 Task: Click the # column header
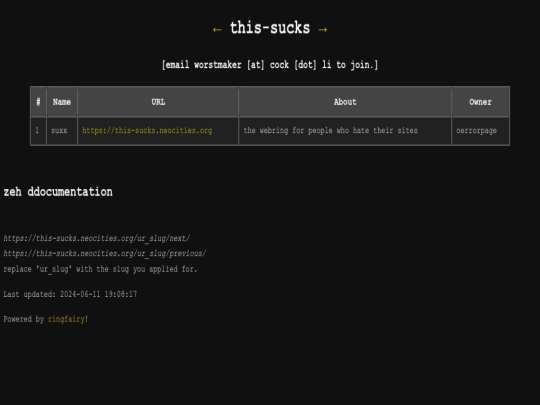coord(38,102)
